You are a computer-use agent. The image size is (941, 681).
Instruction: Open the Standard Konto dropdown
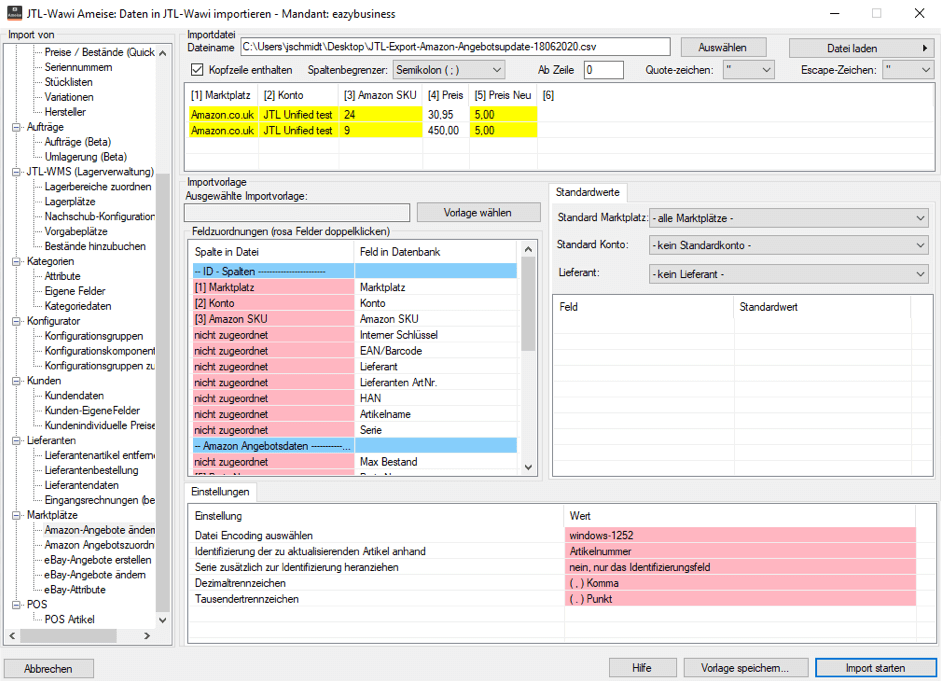(789, 245)
